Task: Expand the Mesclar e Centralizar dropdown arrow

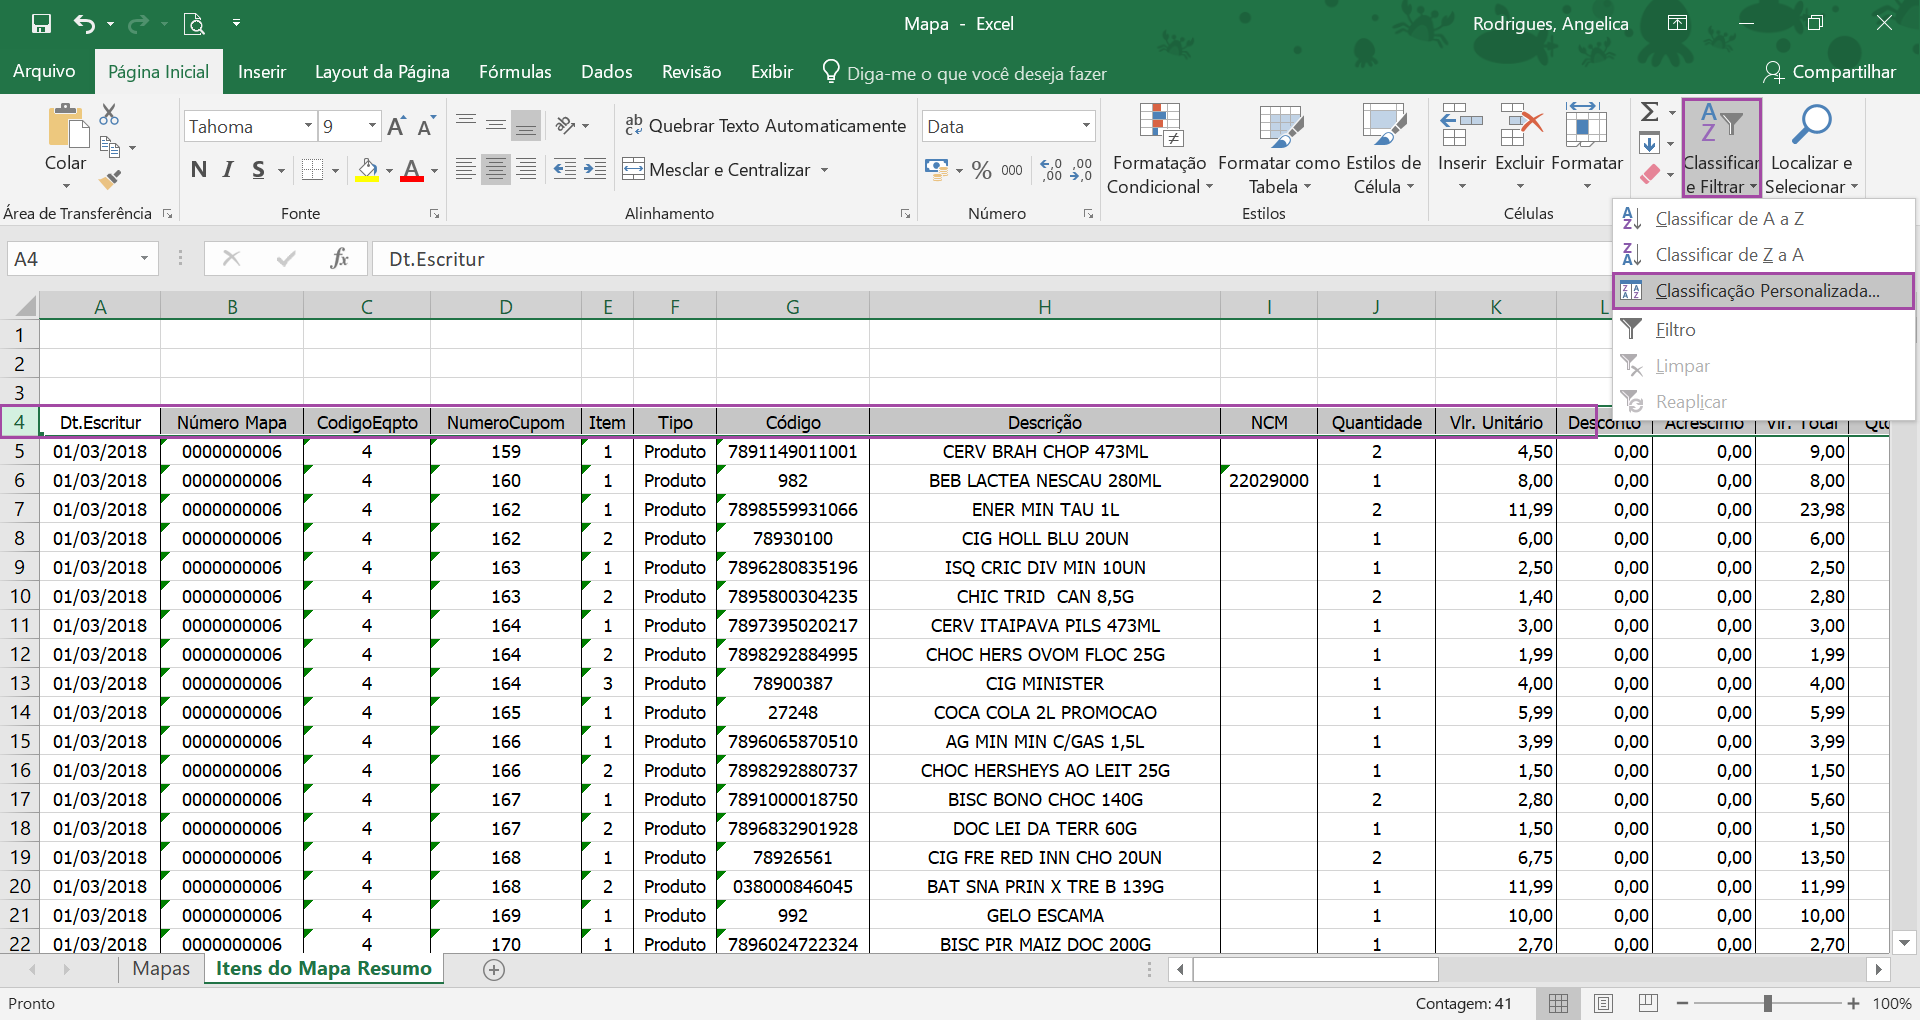Action: (825, 170)
